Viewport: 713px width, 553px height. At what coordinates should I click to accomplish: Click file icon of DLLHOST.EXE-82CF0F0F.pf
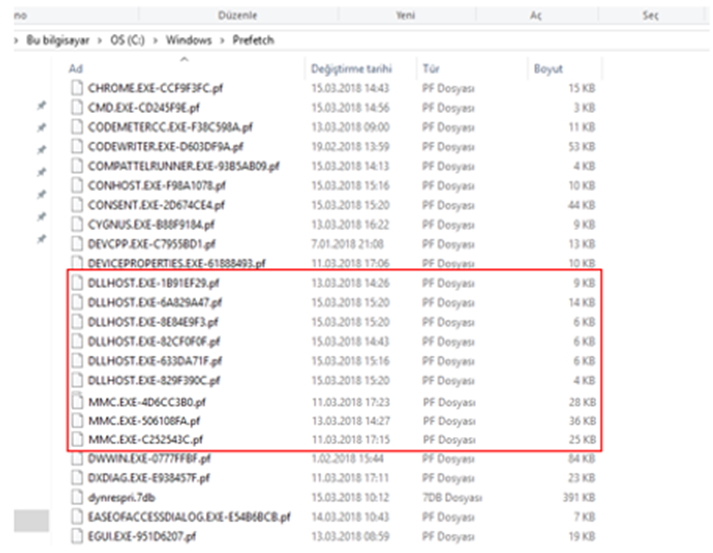pos(77,341)
